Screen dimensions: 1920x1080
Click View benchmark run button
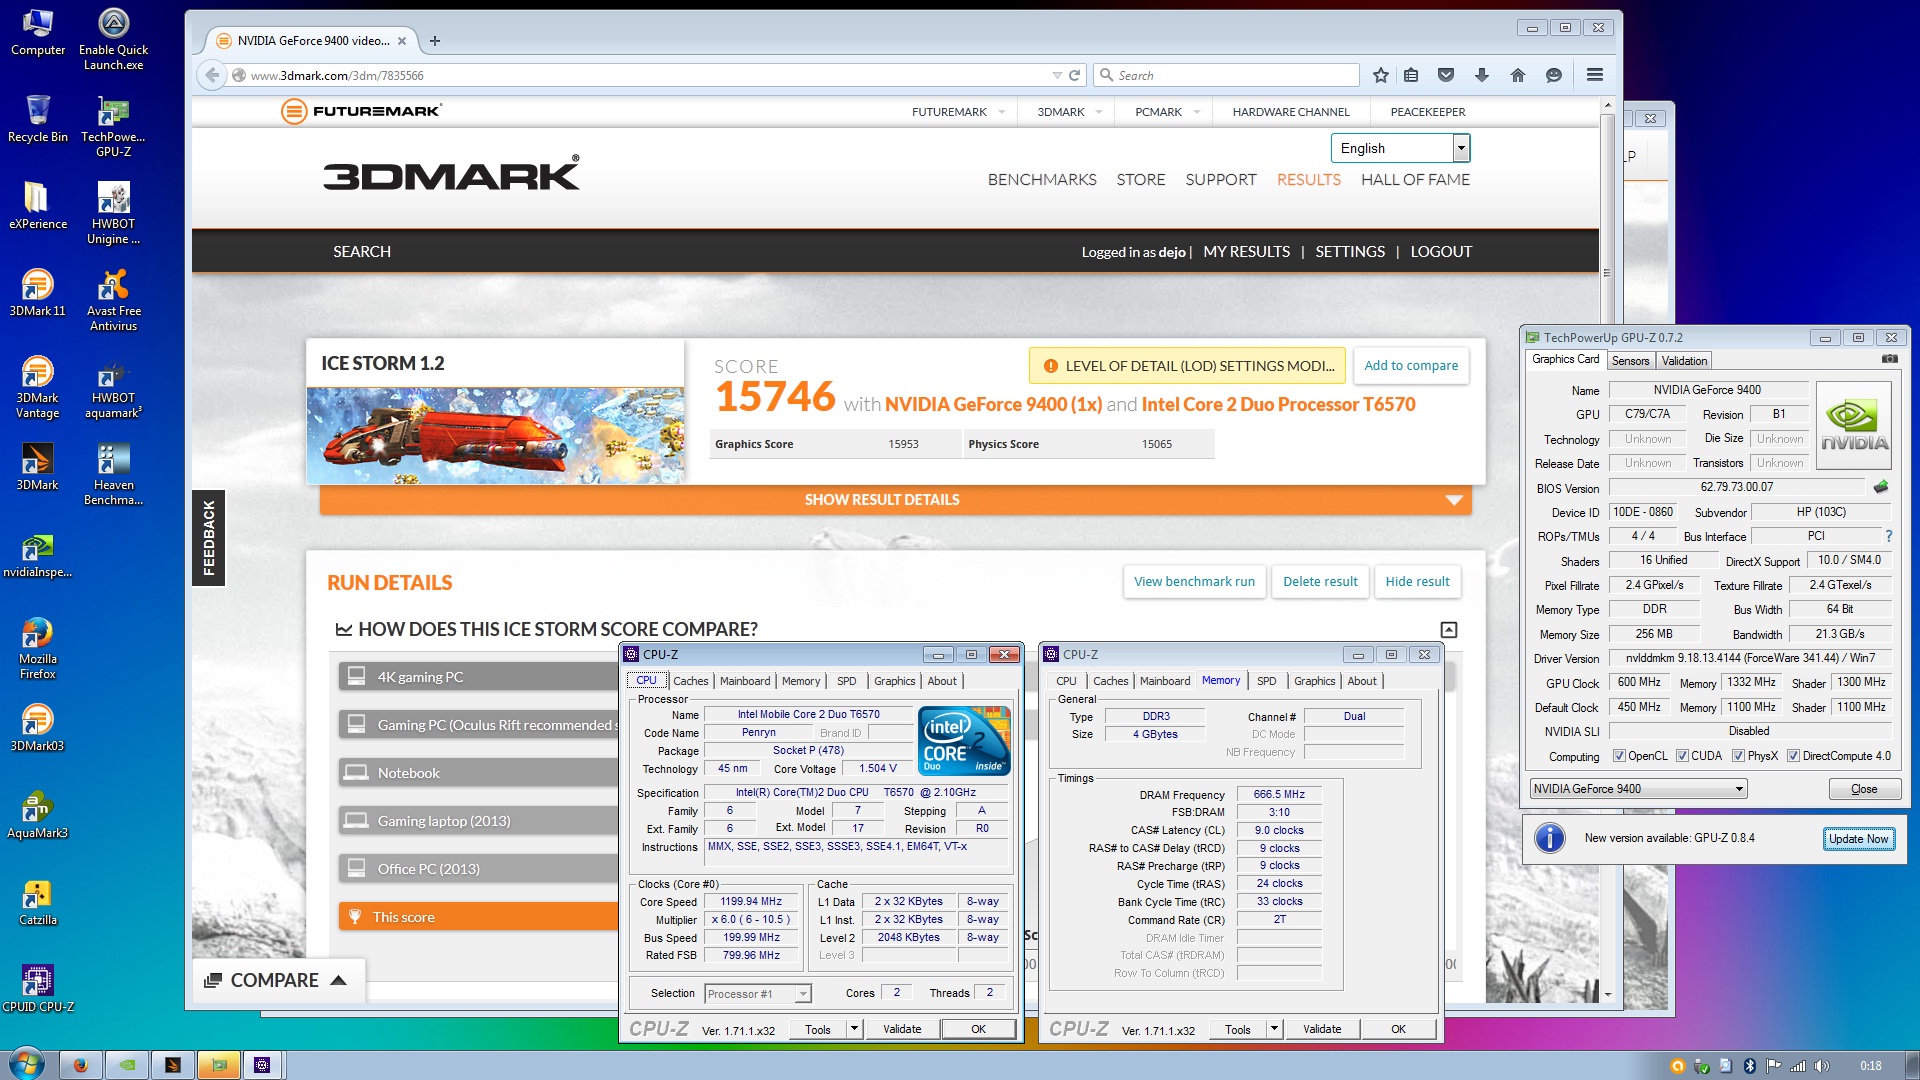1194,582
